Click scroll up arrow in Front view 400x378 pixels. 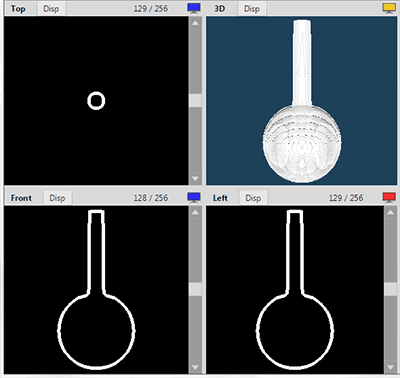[195, 212]
